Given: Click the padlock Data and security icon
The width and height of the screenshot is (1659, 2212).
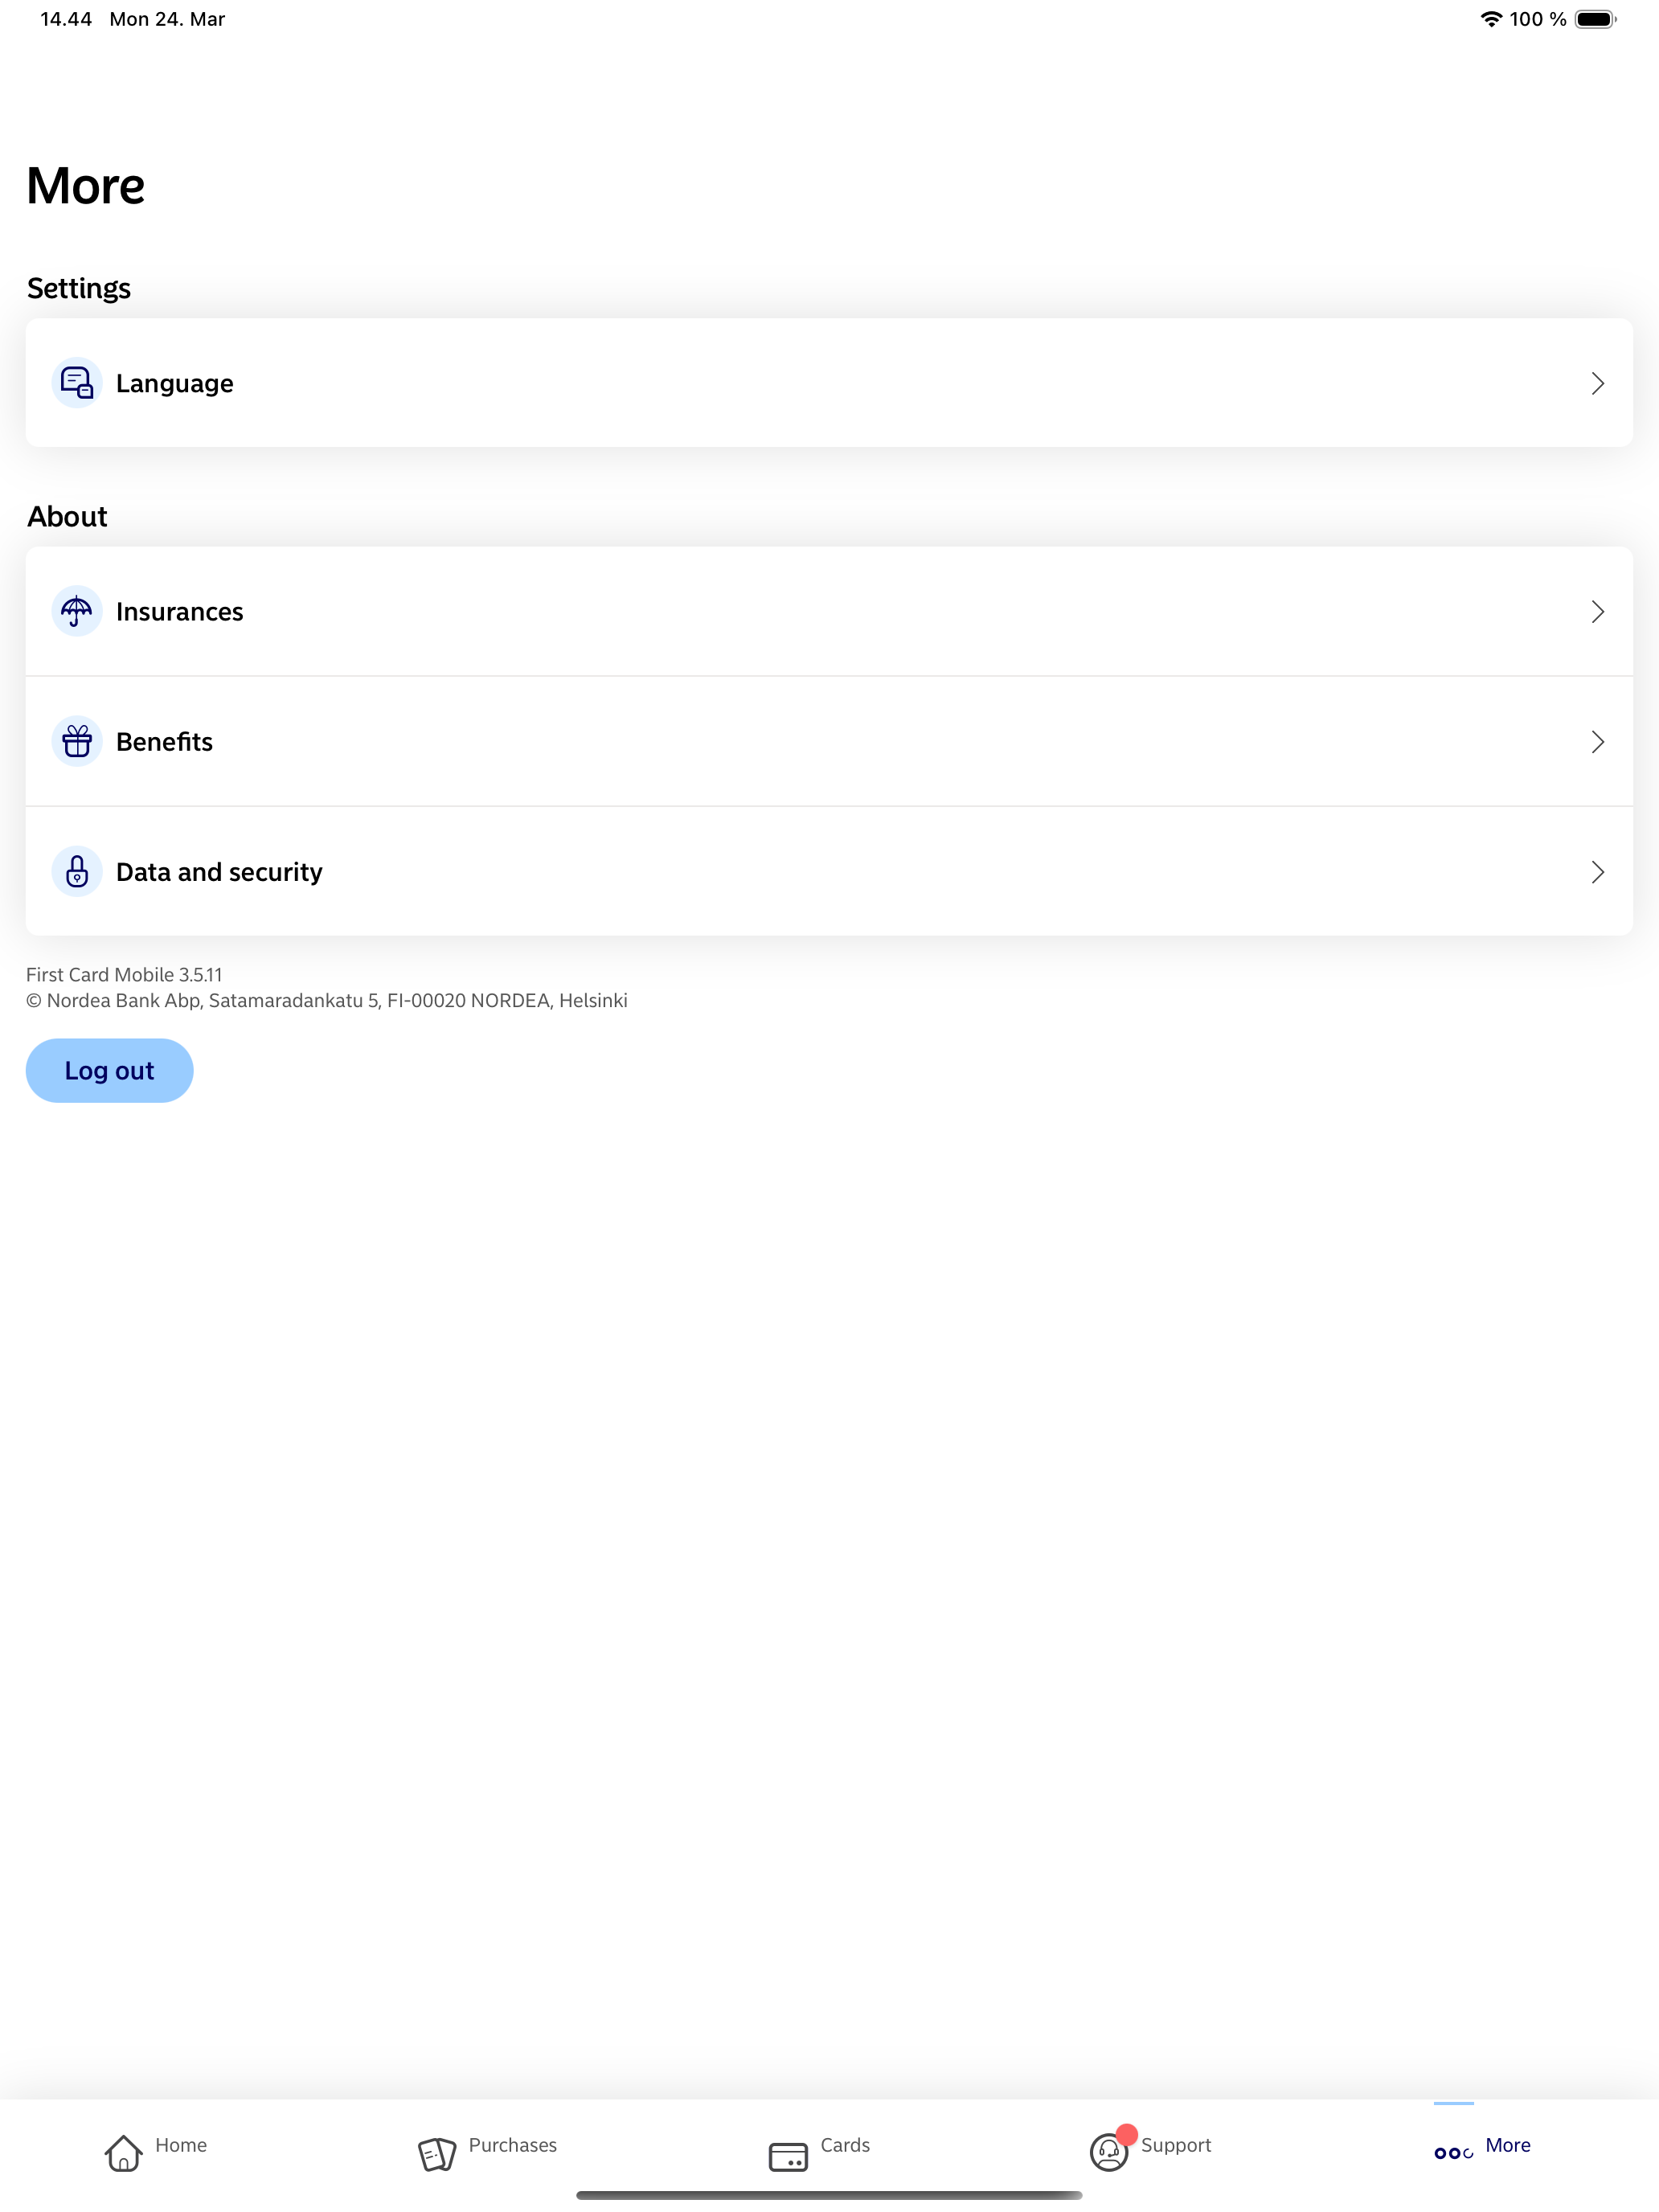Looking at the screenshot, I should point(76,871).
